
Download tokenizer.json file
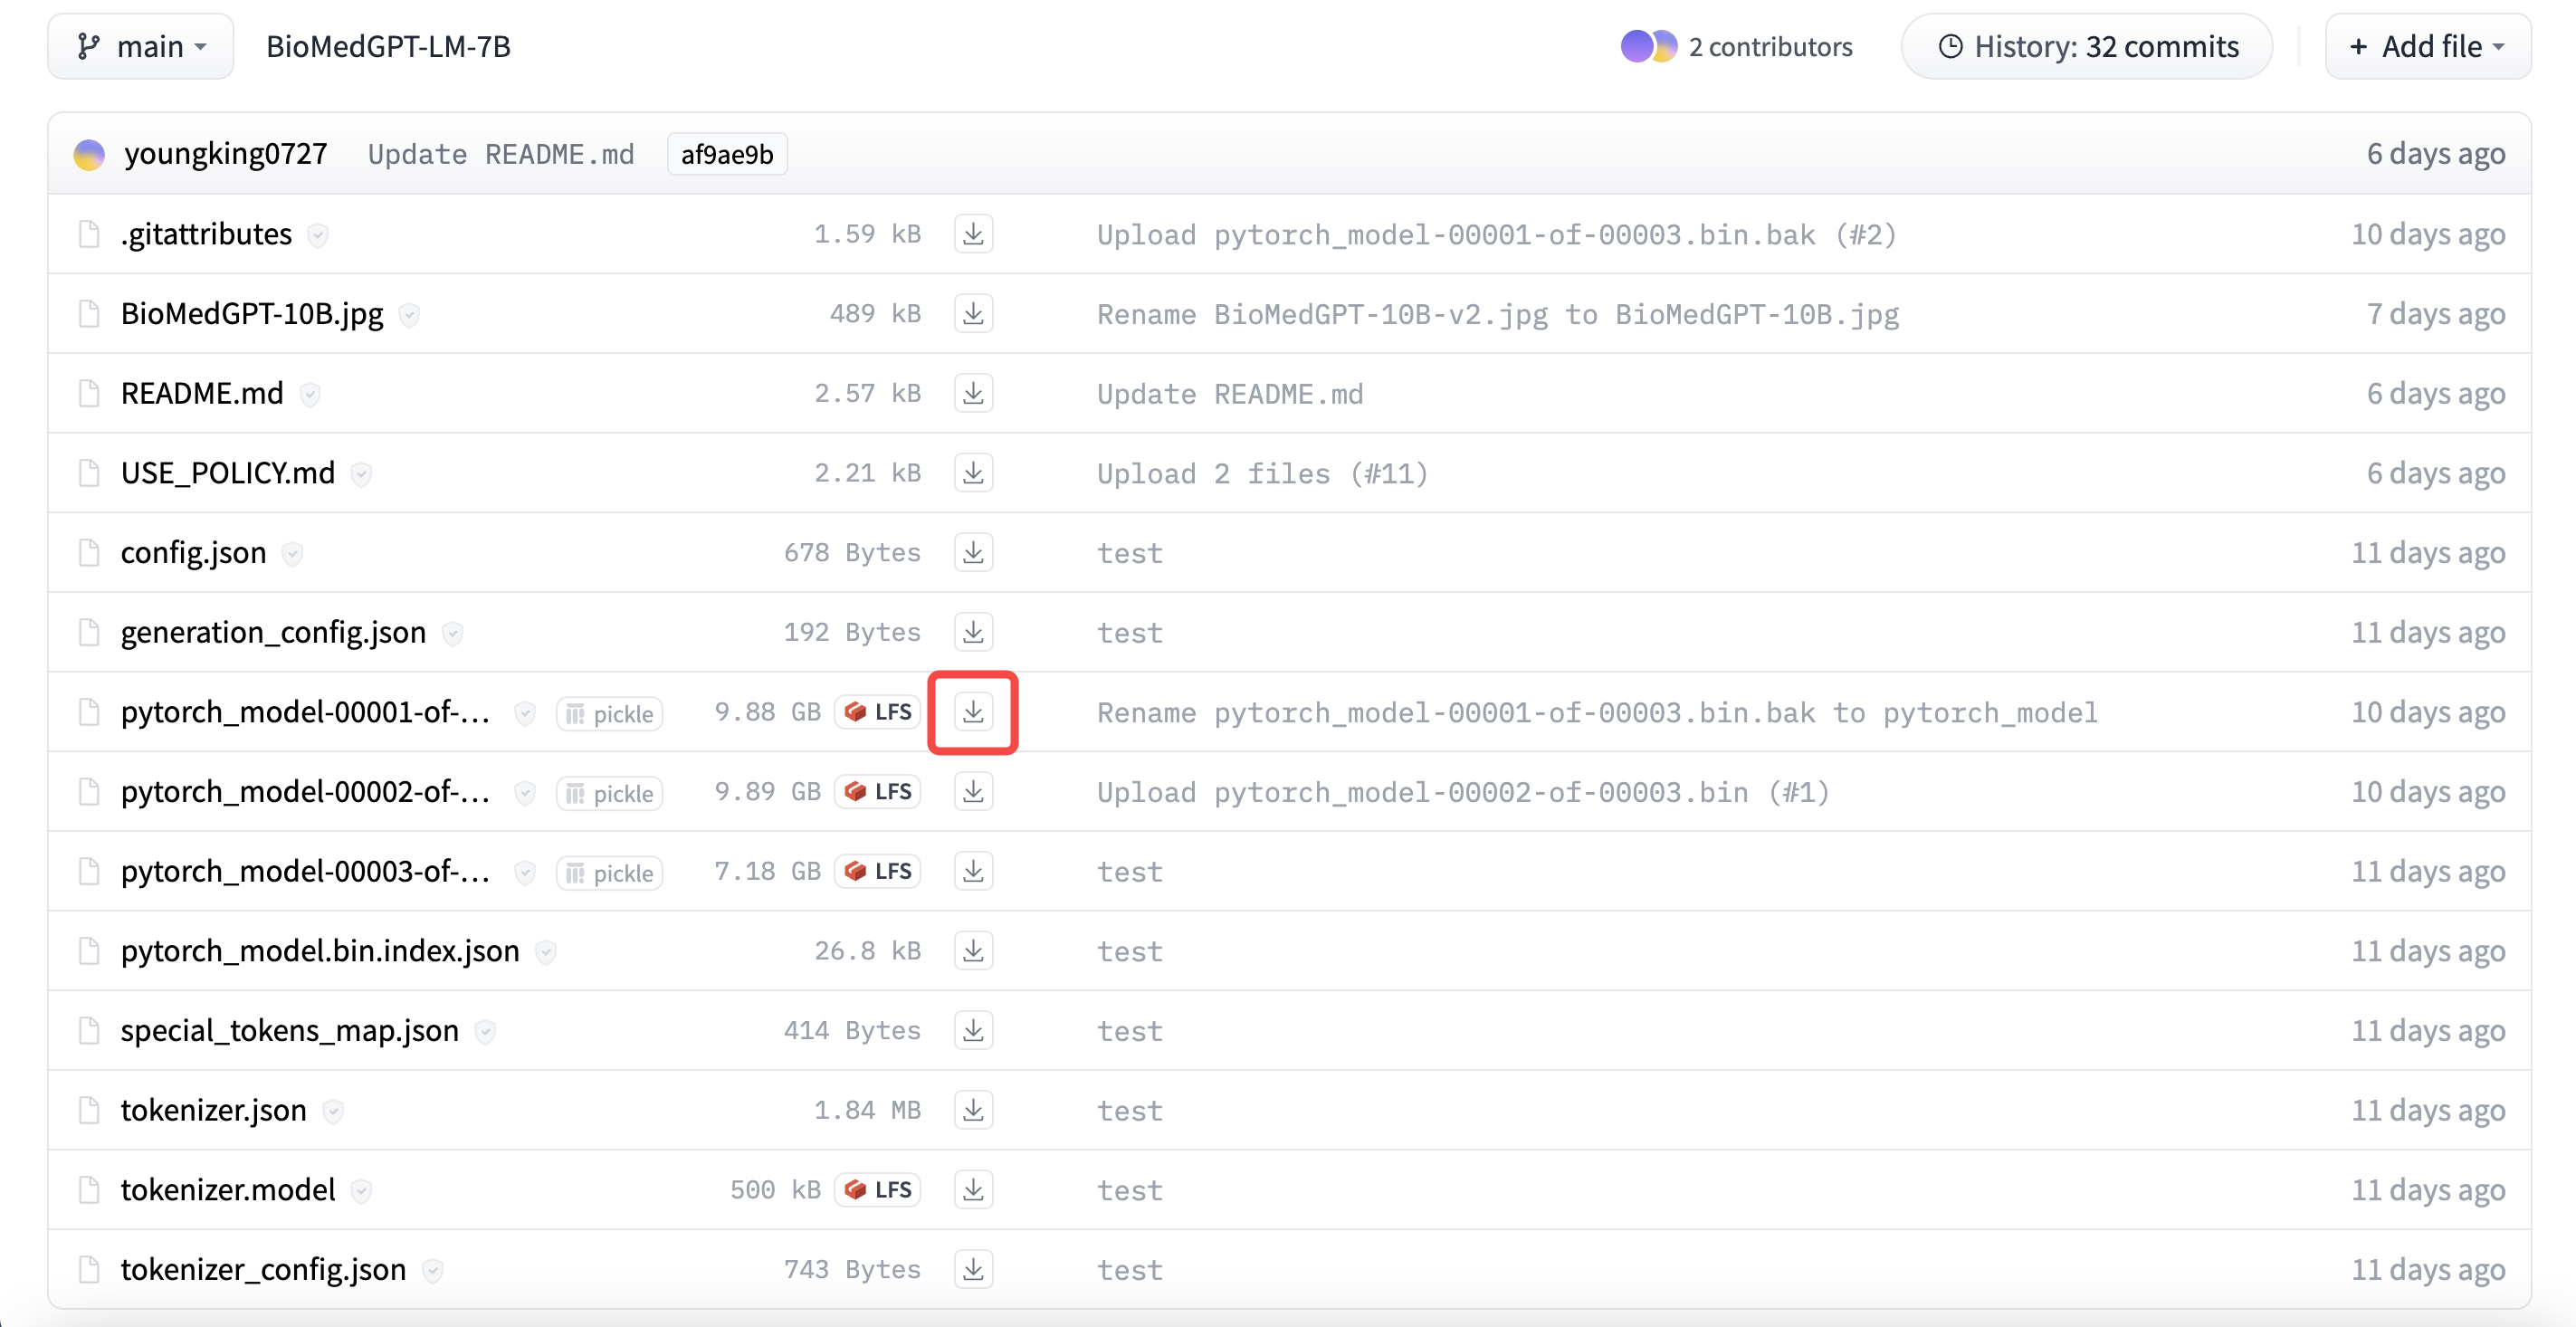point(973,1110)
